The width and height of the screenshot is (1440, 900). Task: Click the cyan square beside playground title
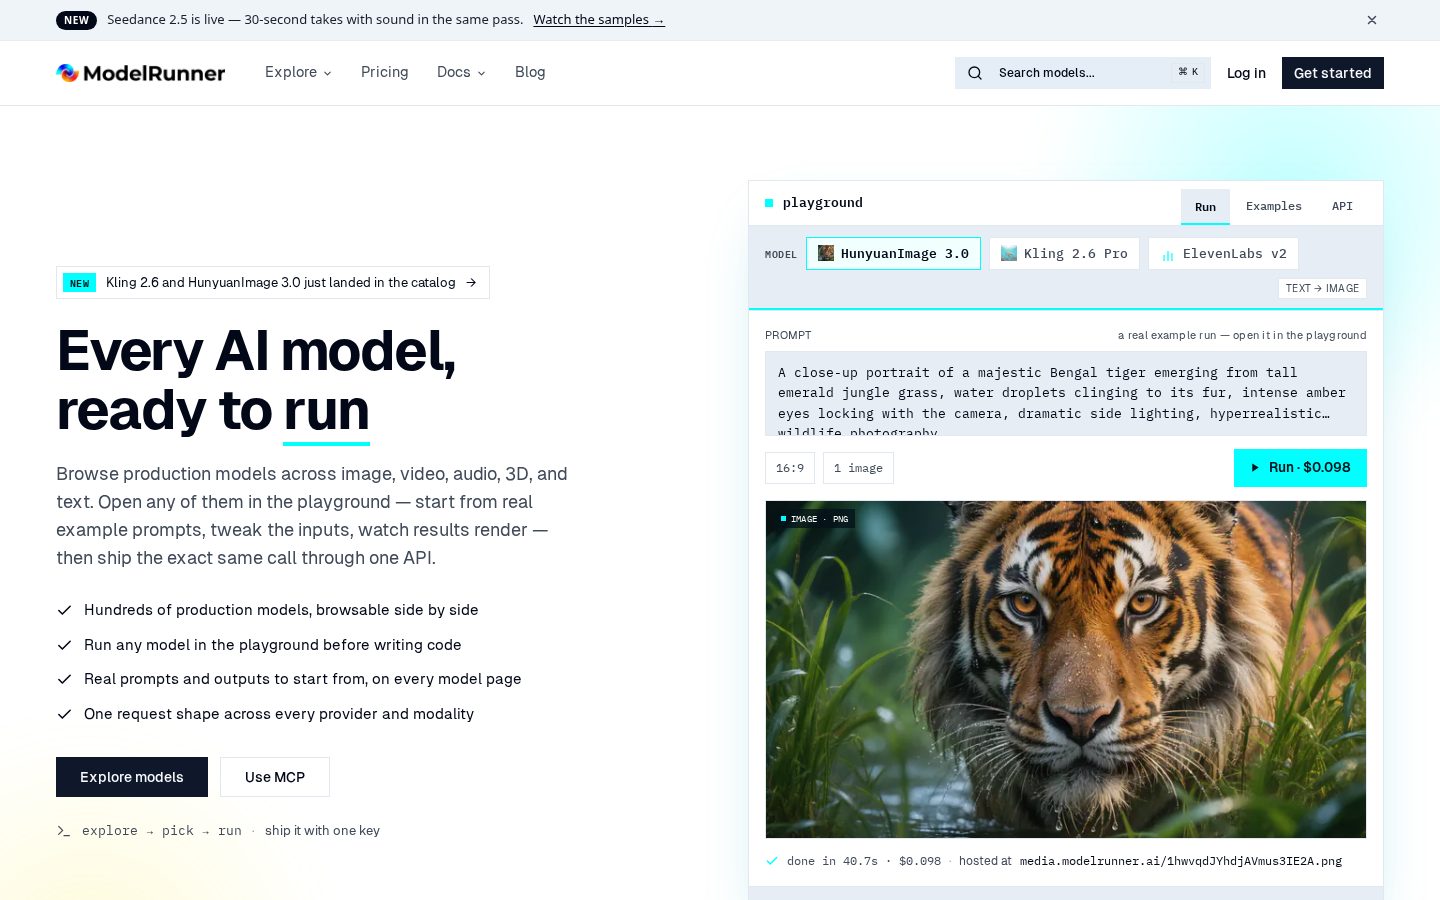(769, 203)
